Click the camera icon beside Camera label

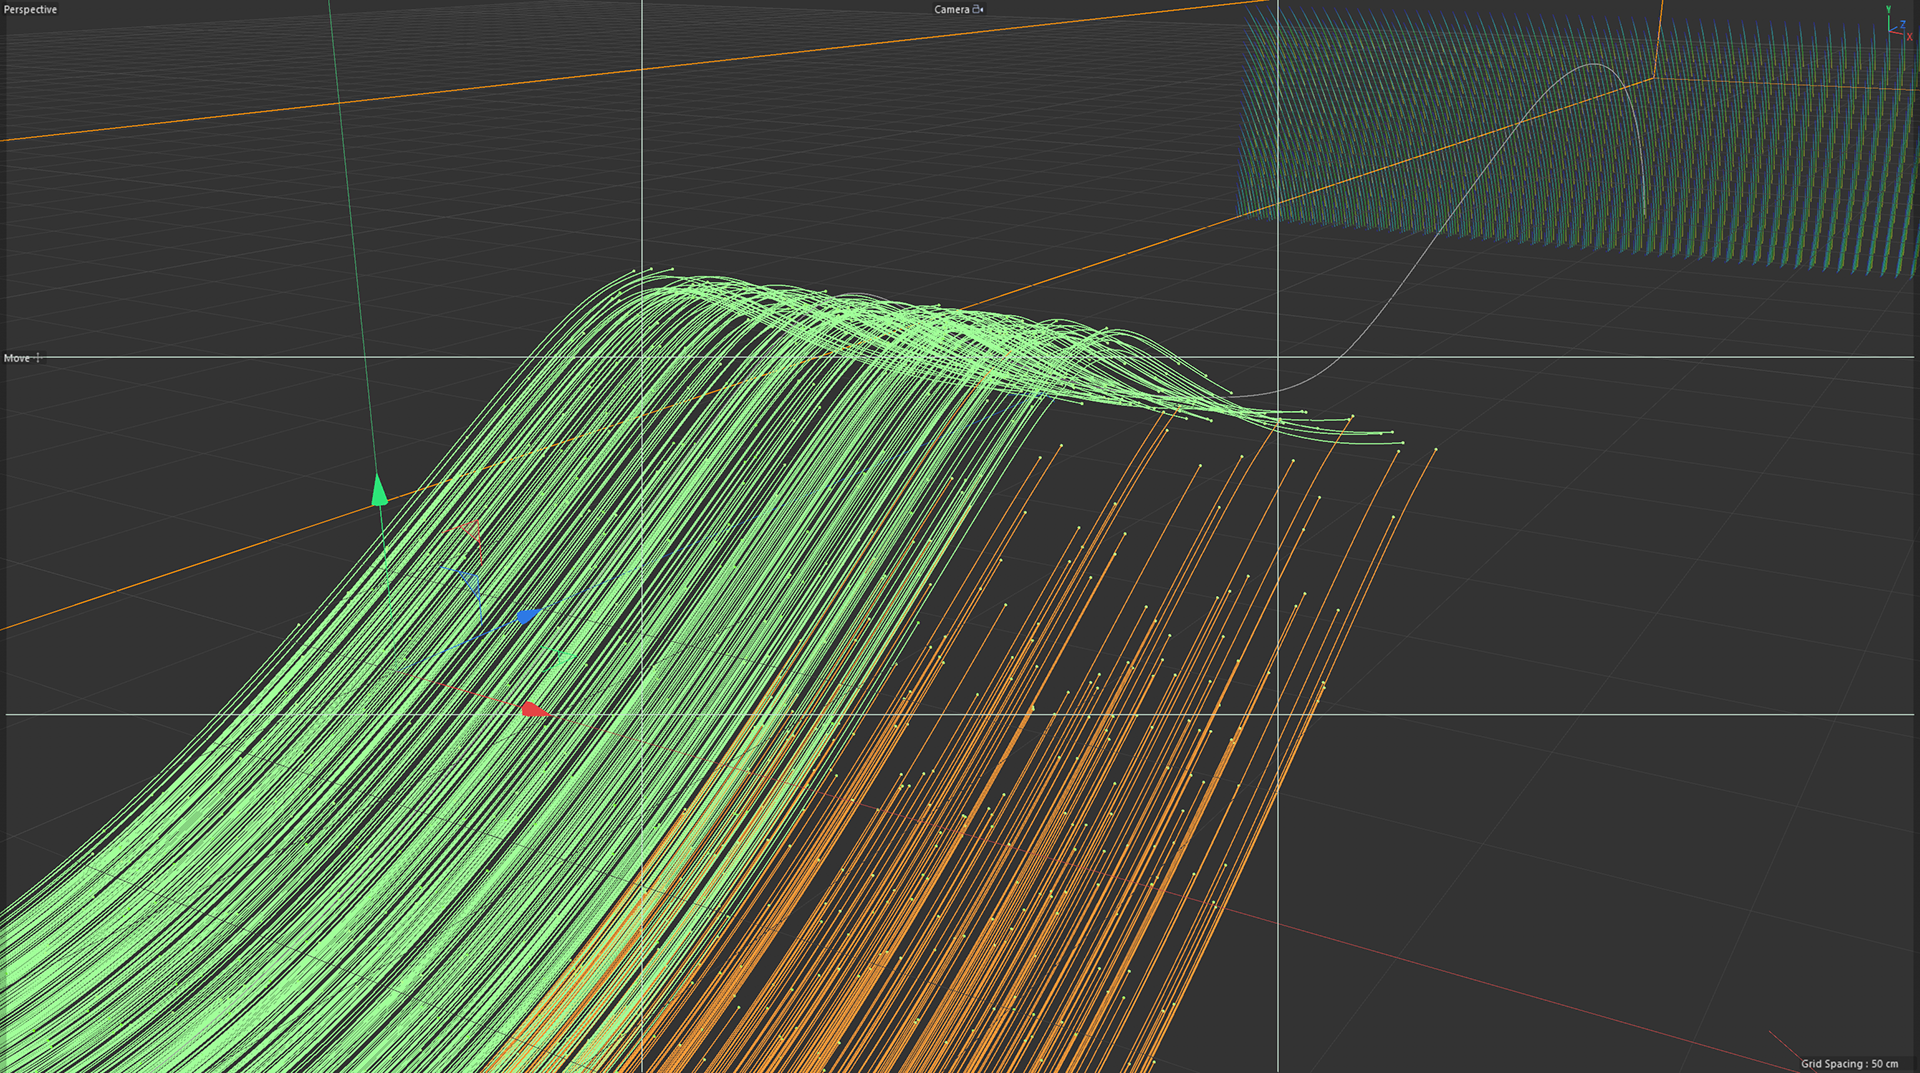point(978,9)
